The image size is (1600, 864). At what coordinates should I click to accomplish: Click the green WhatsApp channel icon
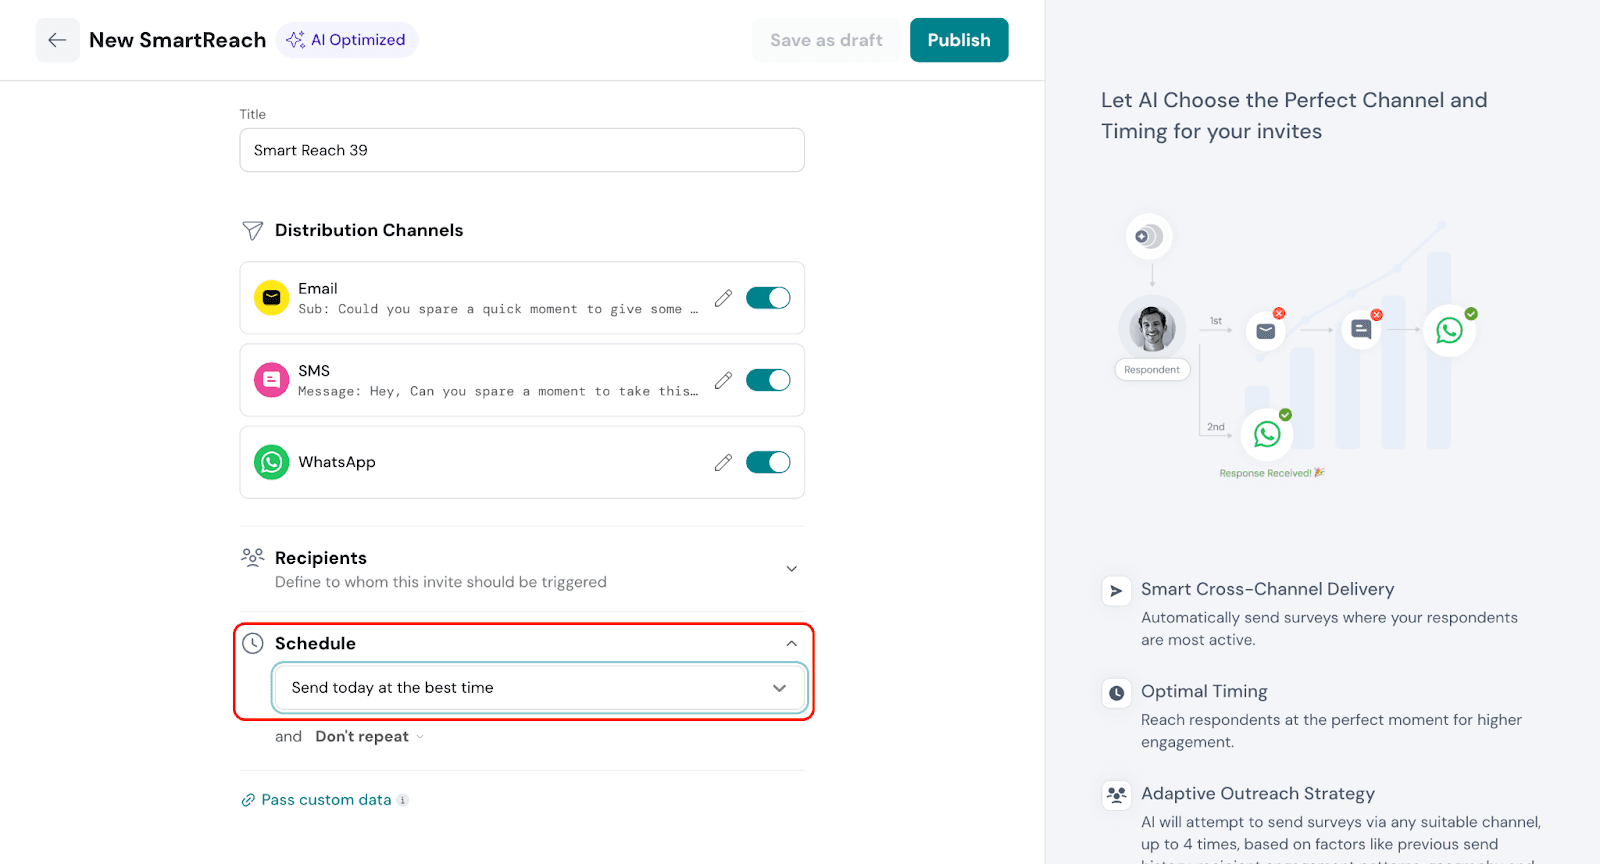(271, 462)
